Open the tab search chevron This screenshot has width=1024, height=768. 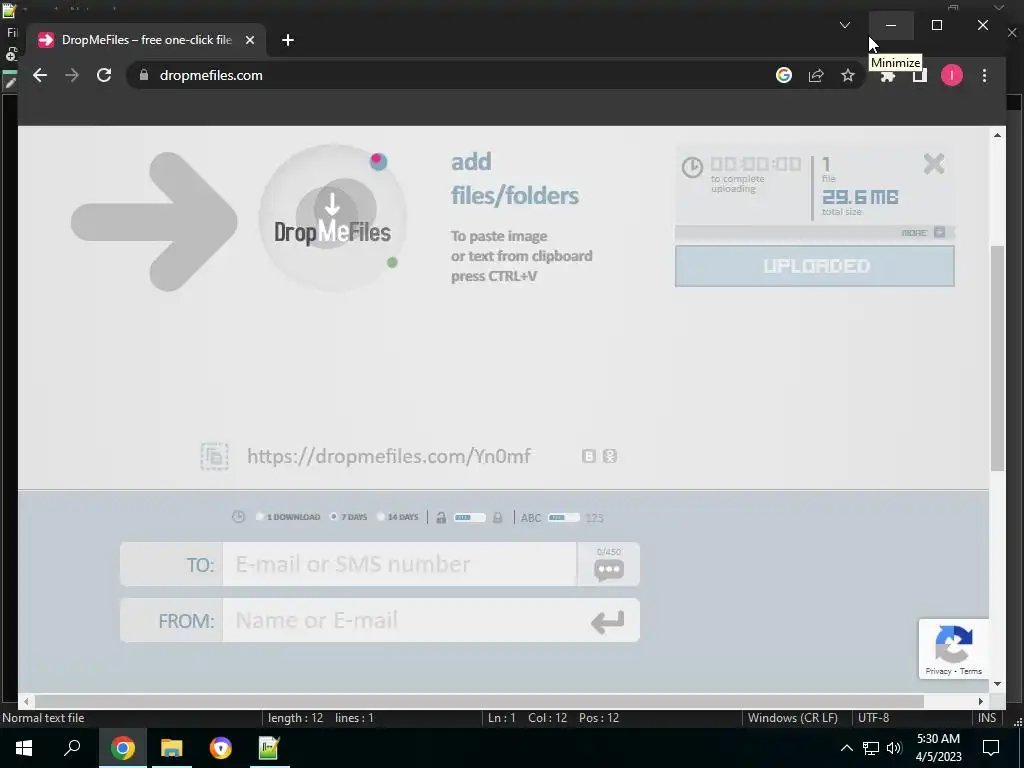844,25
